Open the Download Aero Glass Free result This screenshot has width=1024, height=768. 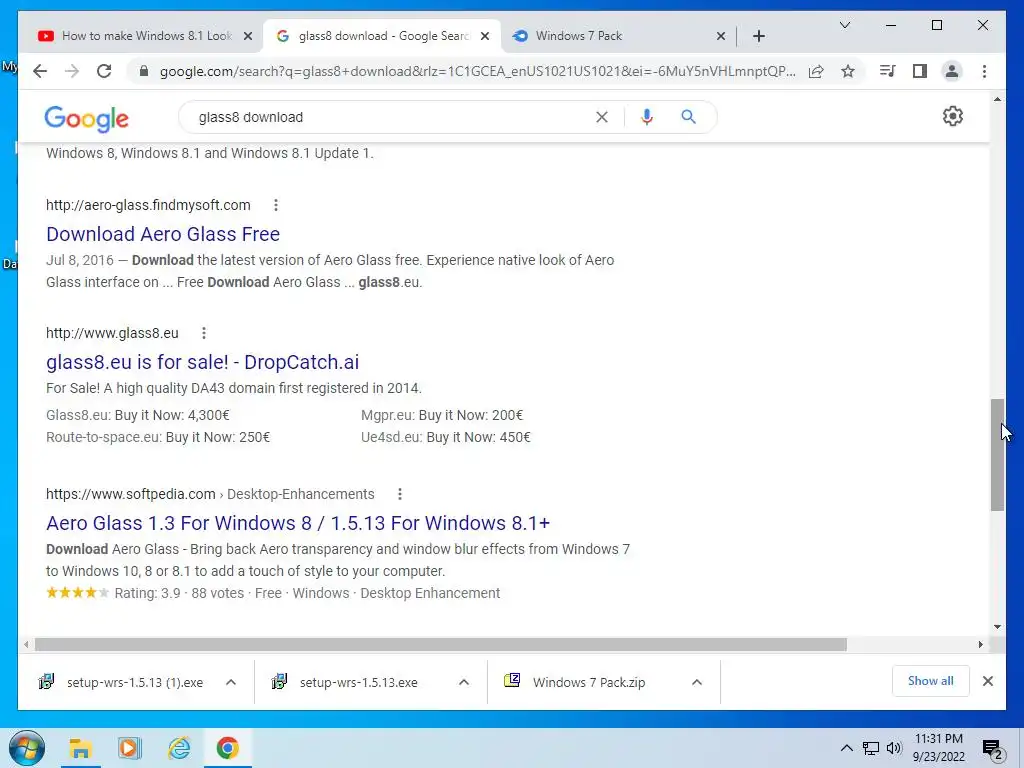163,234
